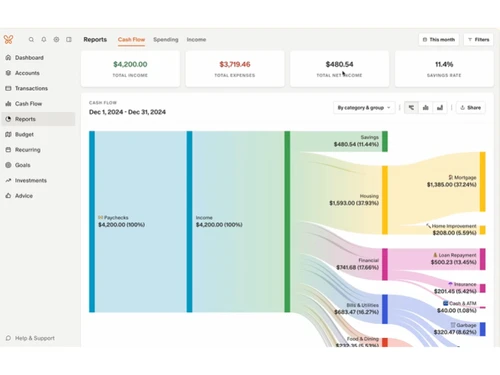Switch to Income tab
The image size is (500, 375).
(x=196, y=39)
